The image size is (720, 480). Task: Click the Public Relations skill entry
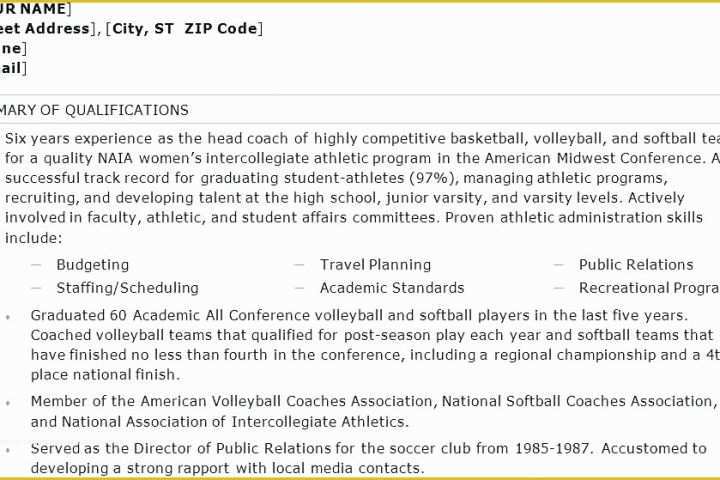coord(636,265)
